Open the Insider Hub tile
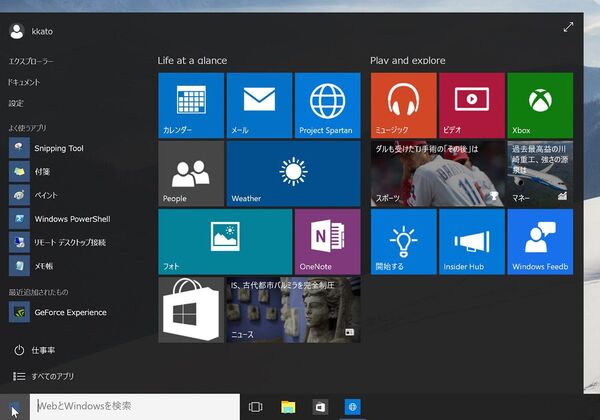This screenshot has width=600, height=420. point(472,242)
